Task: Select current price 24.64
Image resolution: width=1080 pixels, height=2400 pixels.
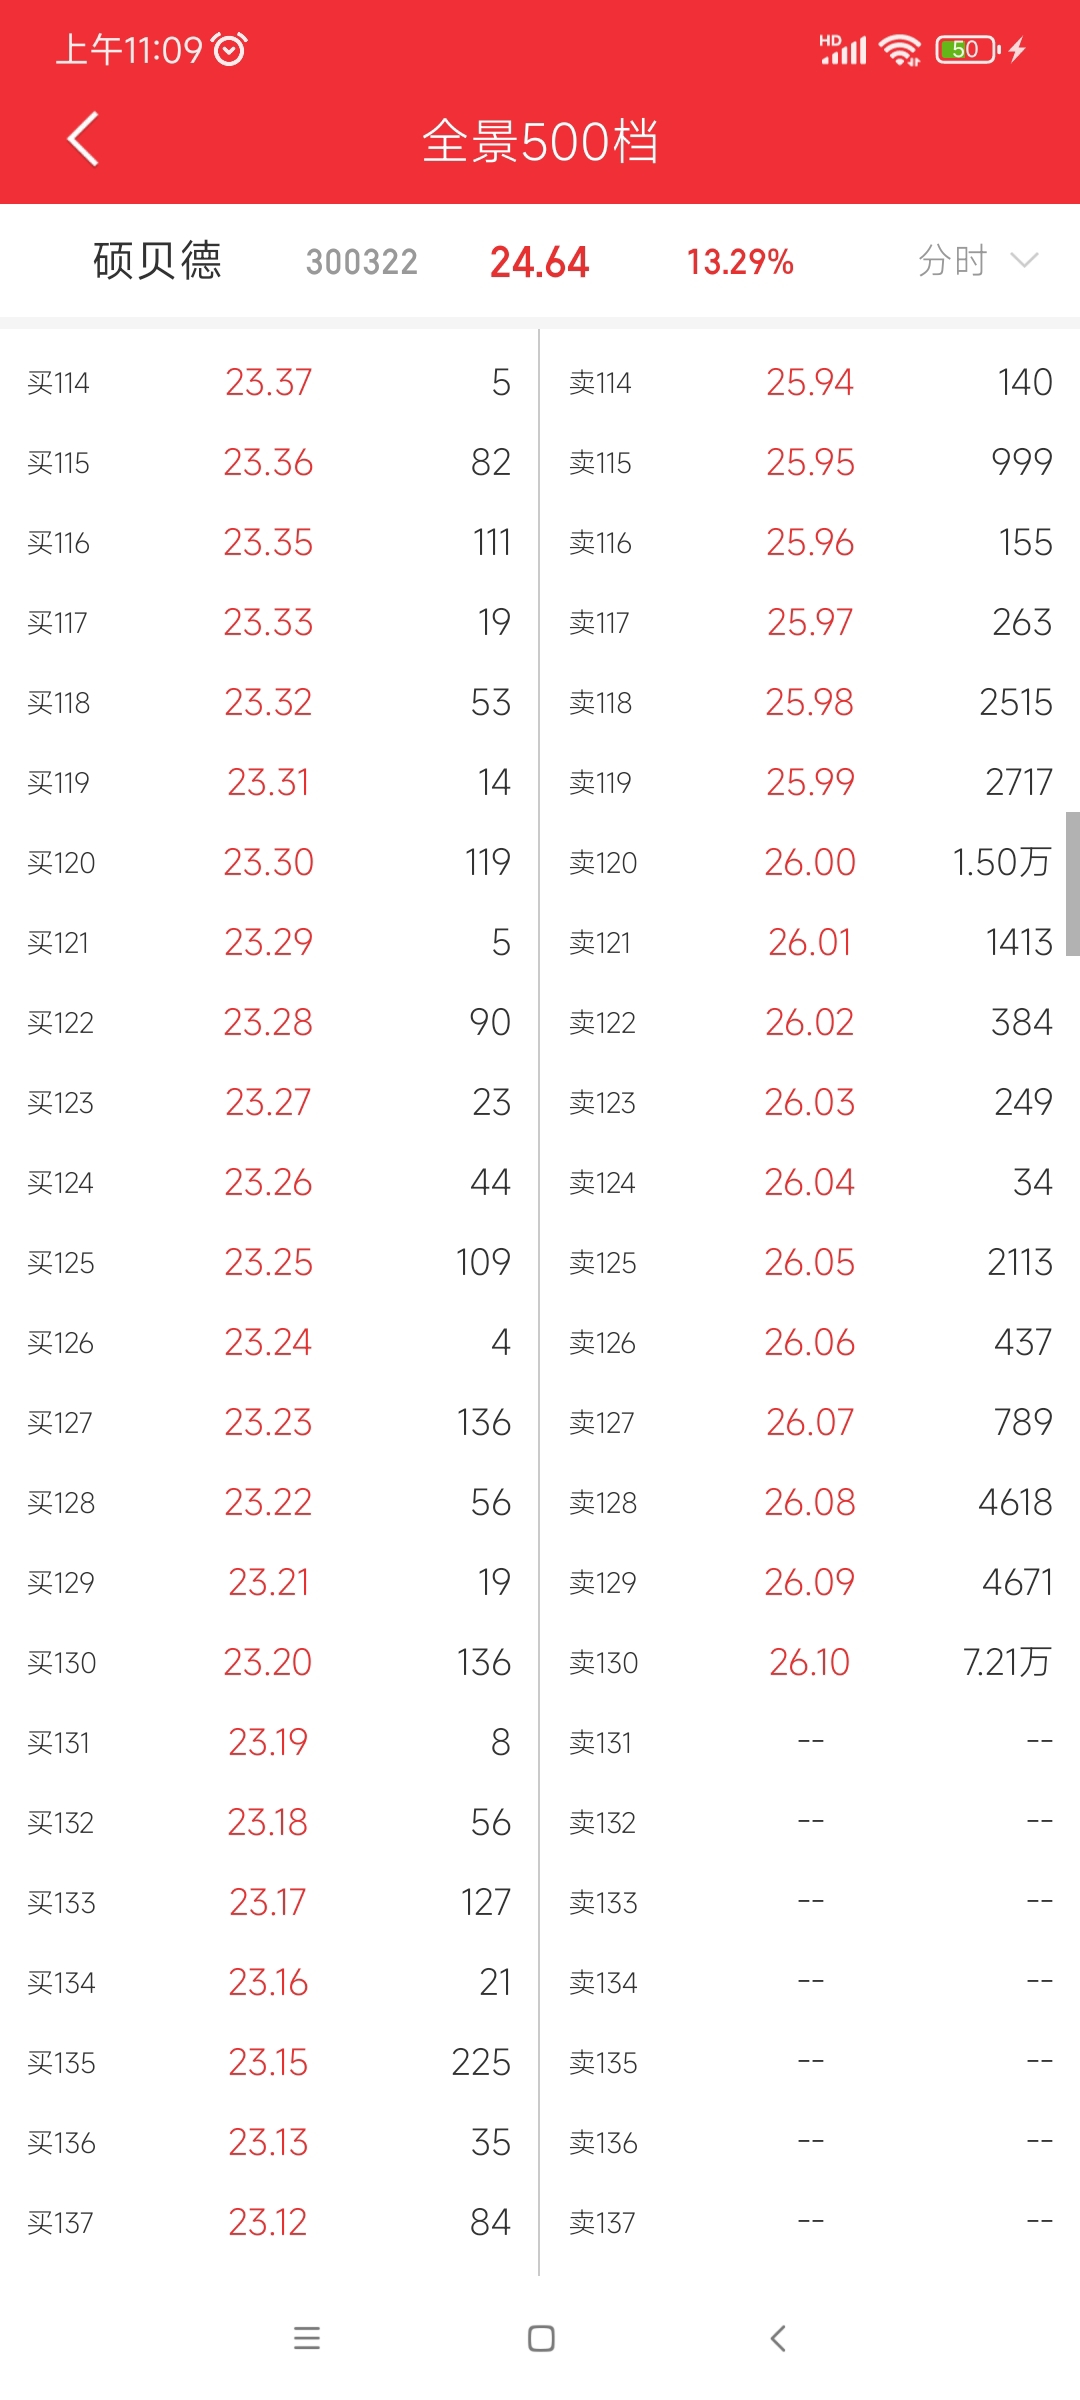Action: 539,262
